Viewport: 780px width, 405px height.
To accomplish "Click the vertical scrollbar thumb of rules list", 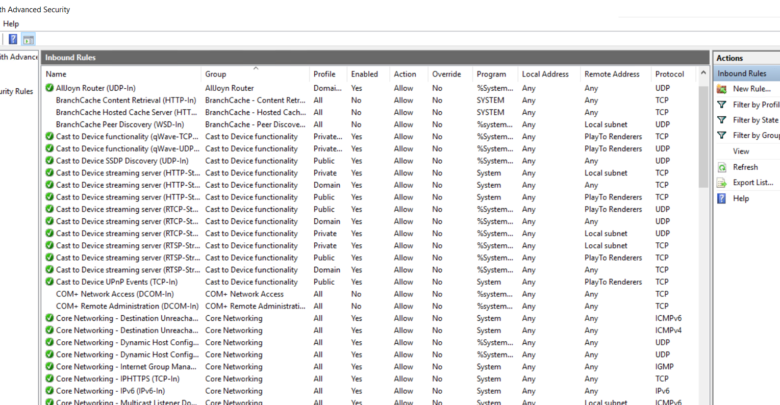I will tap(703, 136).
